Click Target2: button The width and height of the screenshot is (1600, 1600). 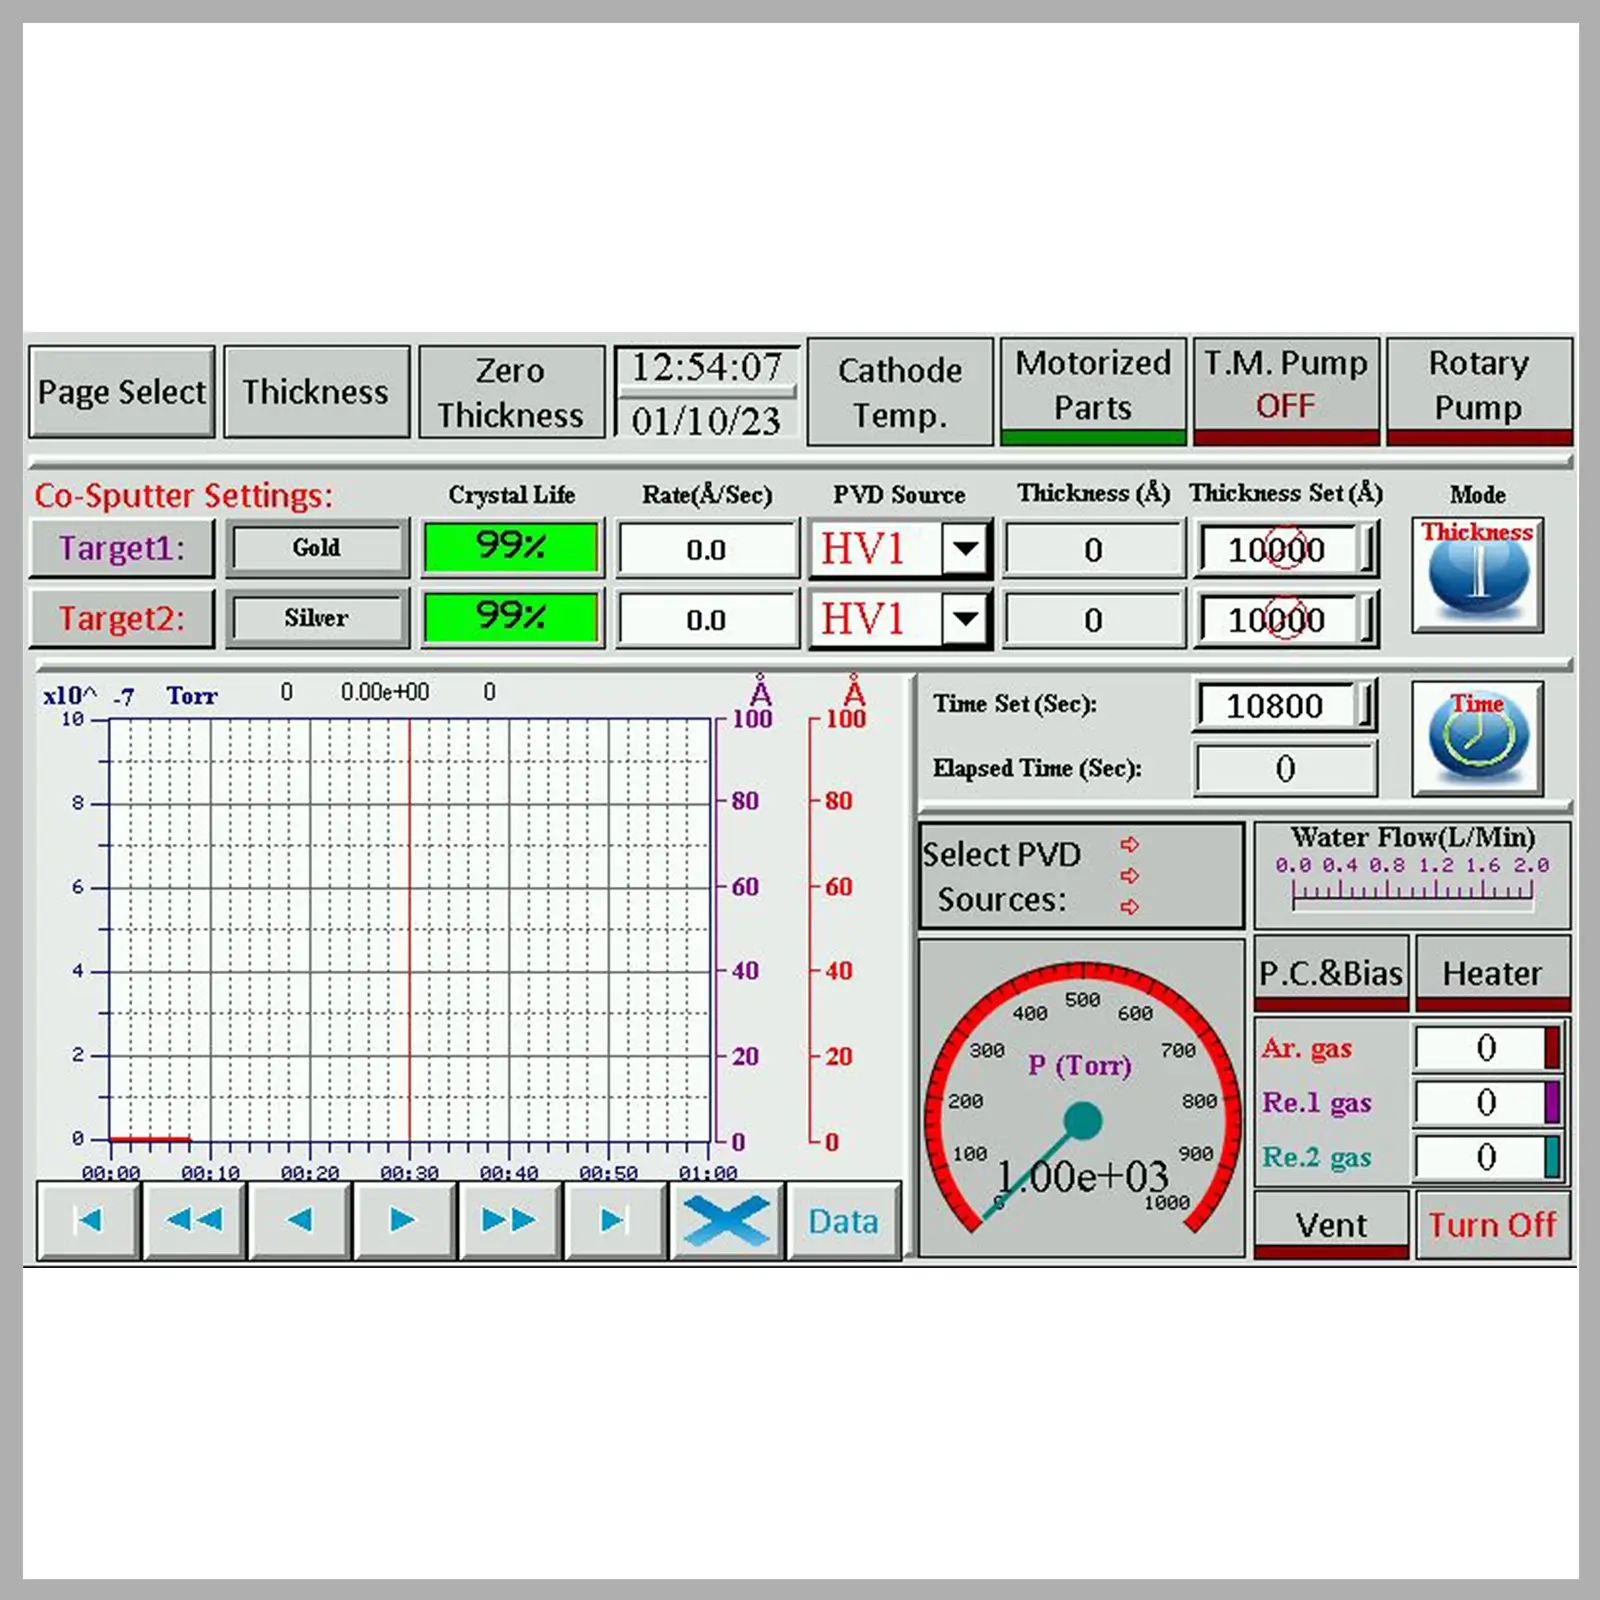tap(122, 618)
